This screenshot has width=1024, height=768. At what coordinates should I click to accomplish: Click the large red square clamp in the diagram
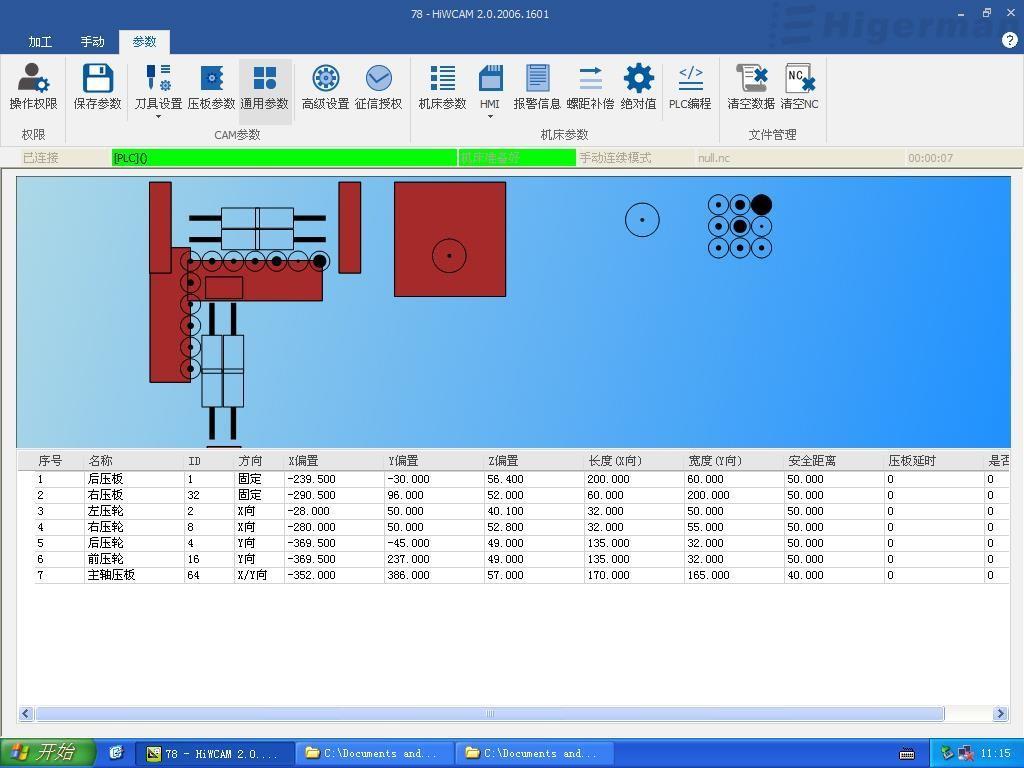click(450, 239)
